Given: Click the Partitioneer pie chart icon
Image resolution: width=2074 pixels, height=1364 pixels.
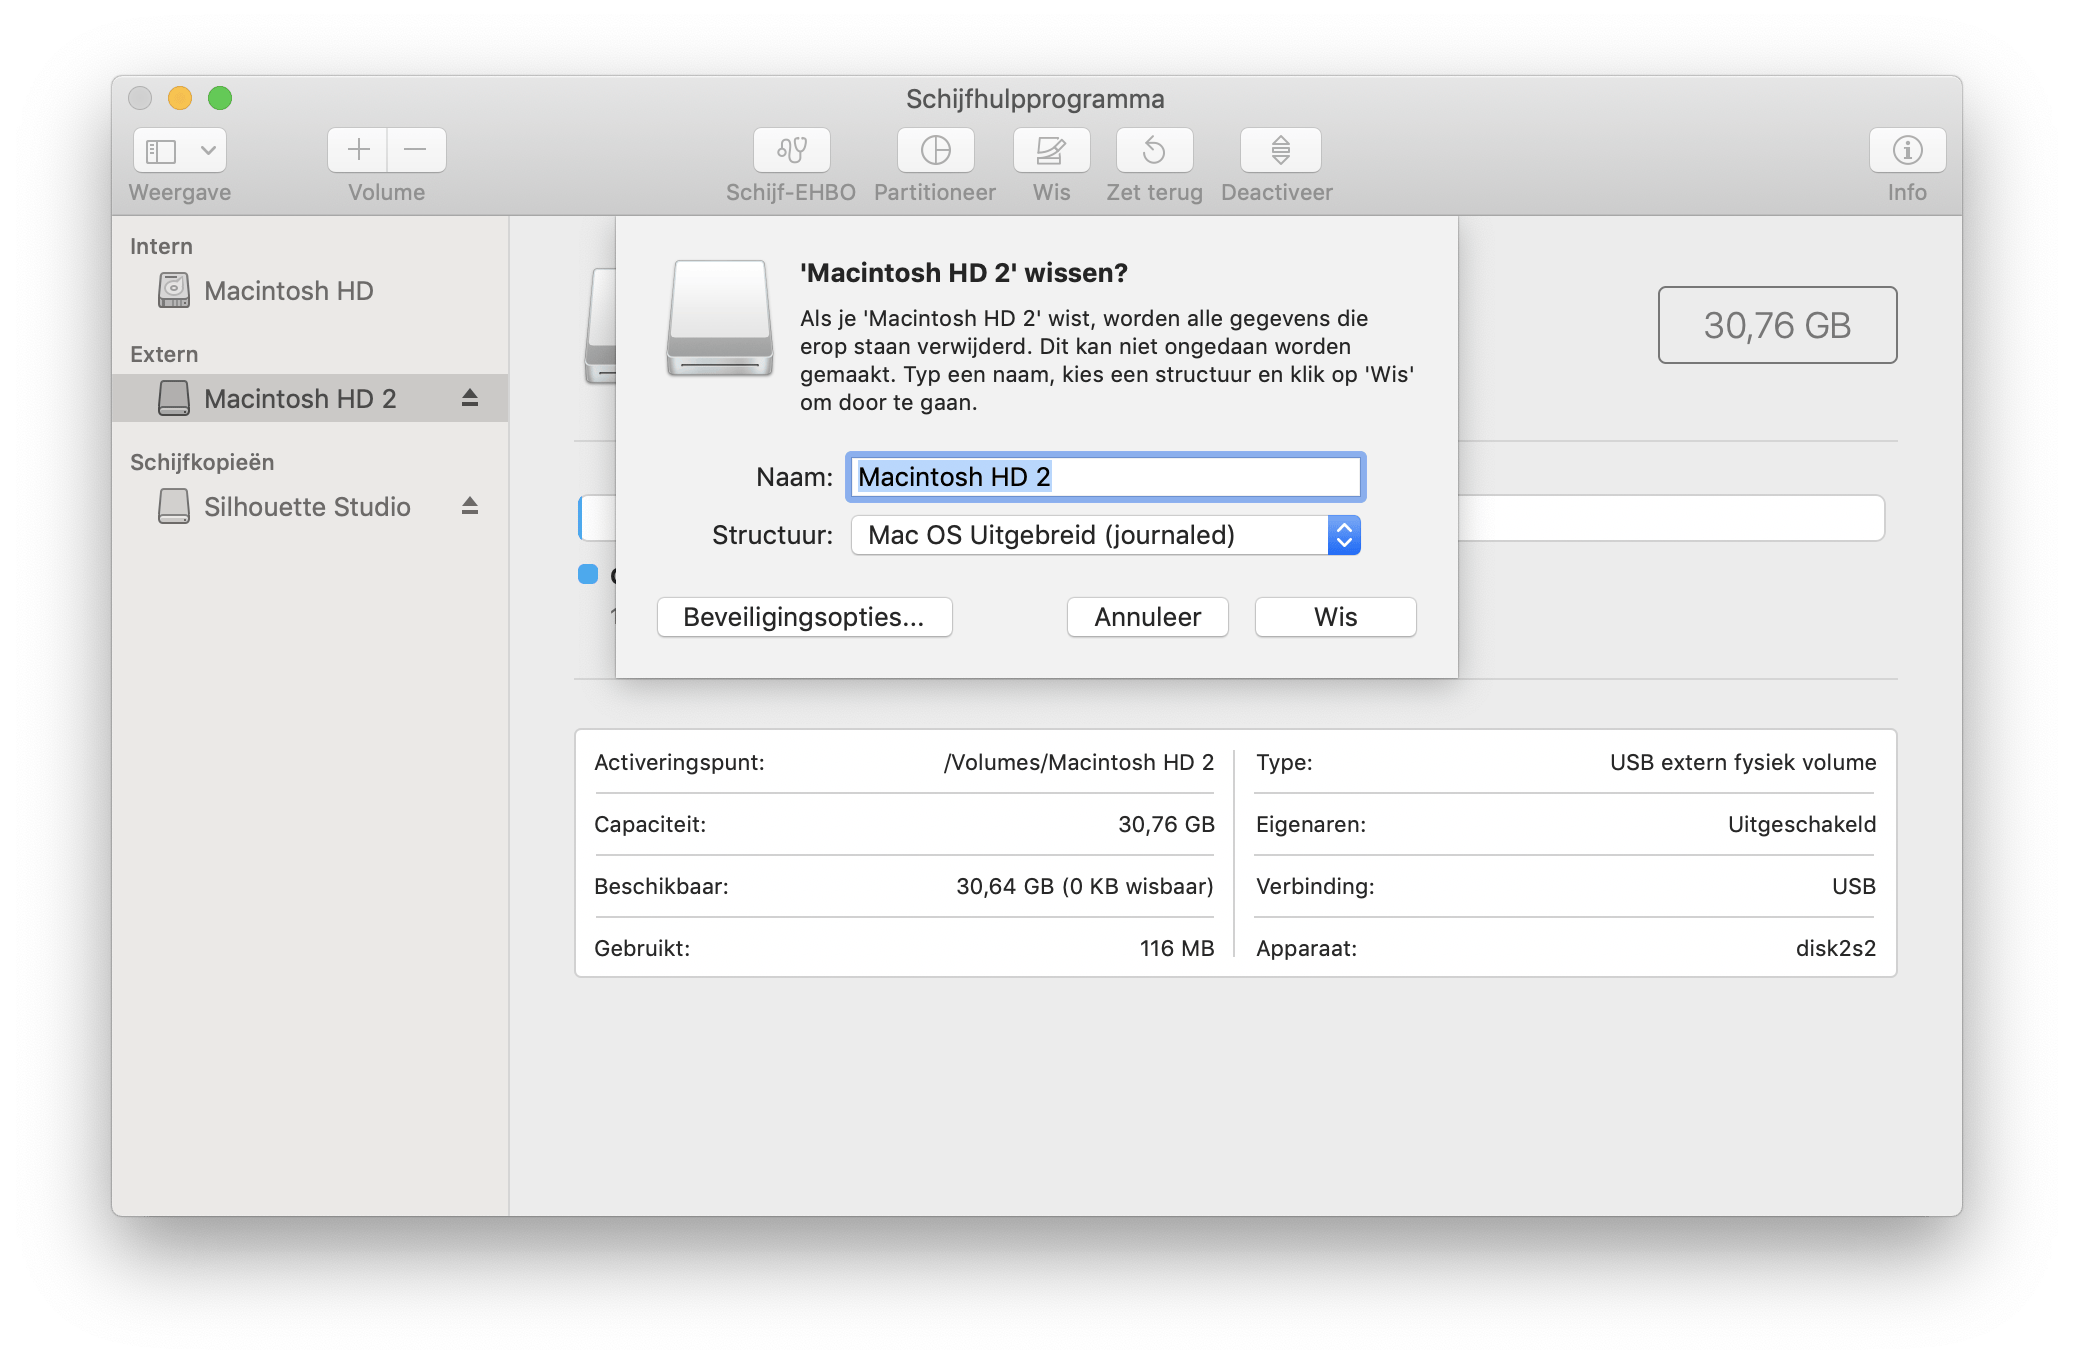Looking at the screenshot, I should click(x=935, y=150).
